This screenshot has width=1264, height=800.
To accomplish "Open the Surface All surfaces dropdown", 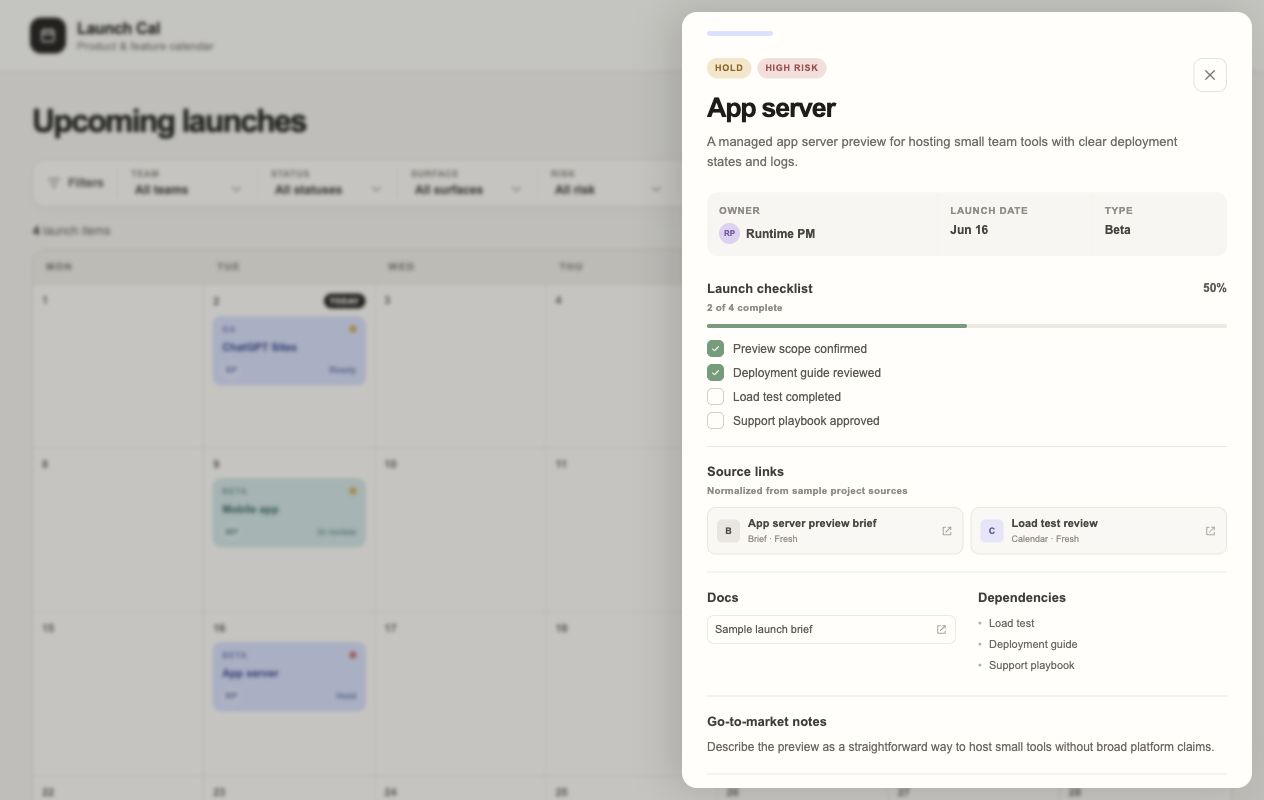I will coord(467,182).
